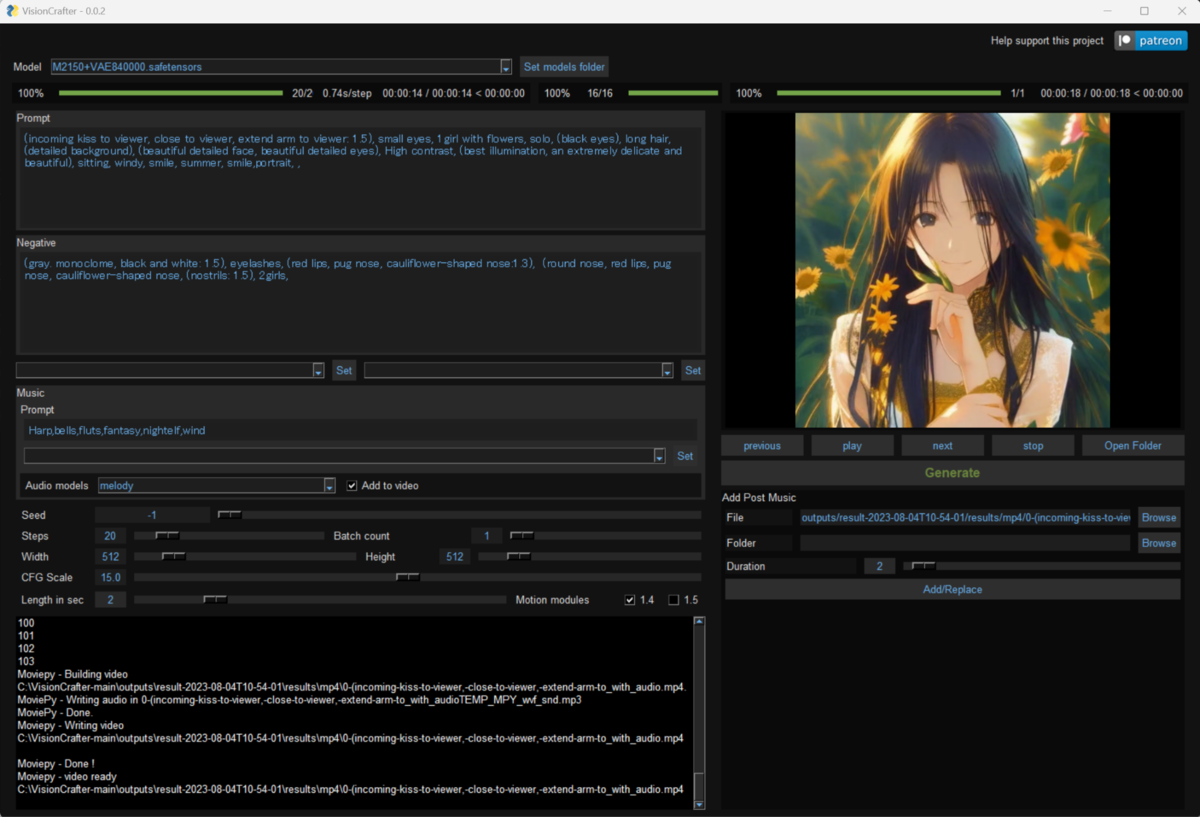Image resolution: width=1200 pixels, height=817 pixels.
Task: Click the Duration slider handle
Action: 923,566
